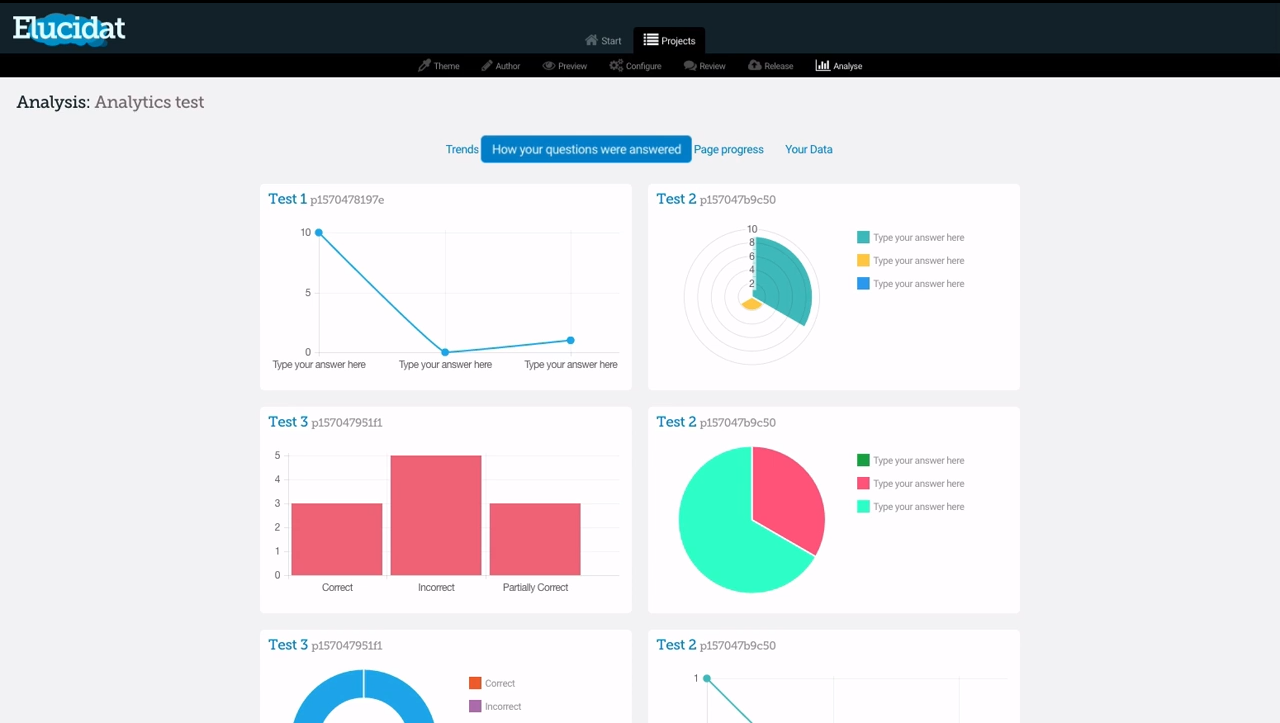Image resolution: width=1280 pixels, height=723 pixels.
Task: Click the Theme brush icon
Action: 424,66
